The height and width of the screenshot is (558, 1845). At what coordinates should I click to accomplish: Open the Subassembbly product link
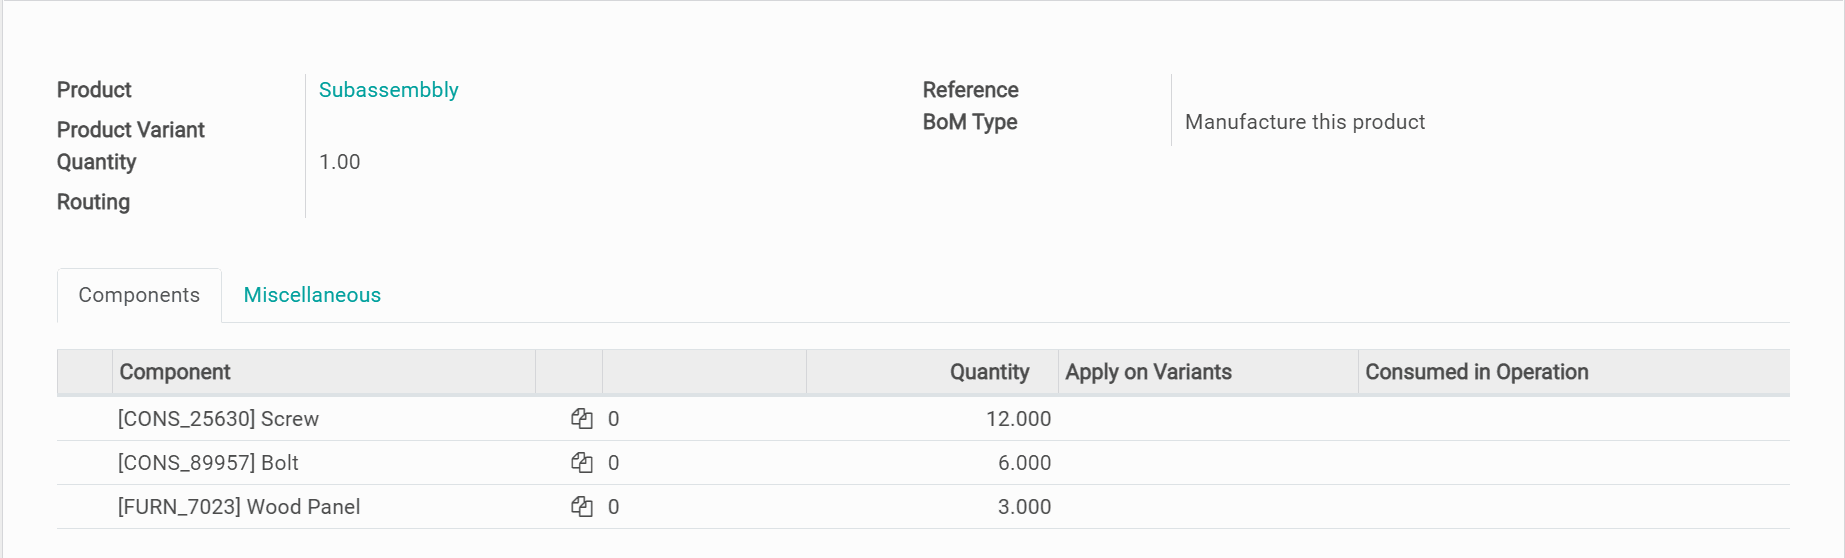point(388,90)
